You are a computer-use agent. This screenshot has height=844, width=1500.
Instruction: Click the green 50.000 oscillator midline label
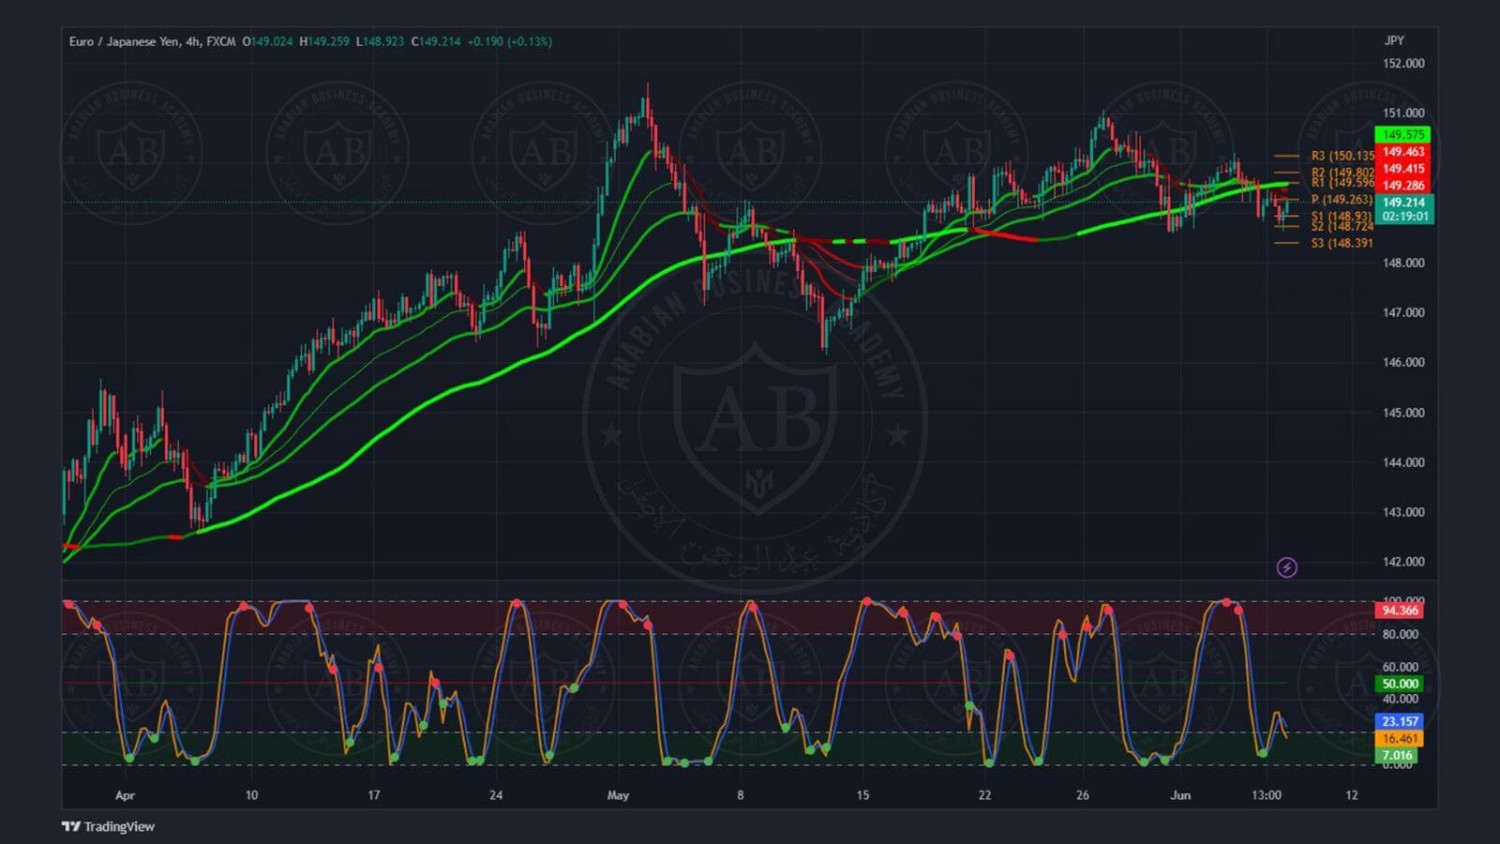[x=1400, y=684]
